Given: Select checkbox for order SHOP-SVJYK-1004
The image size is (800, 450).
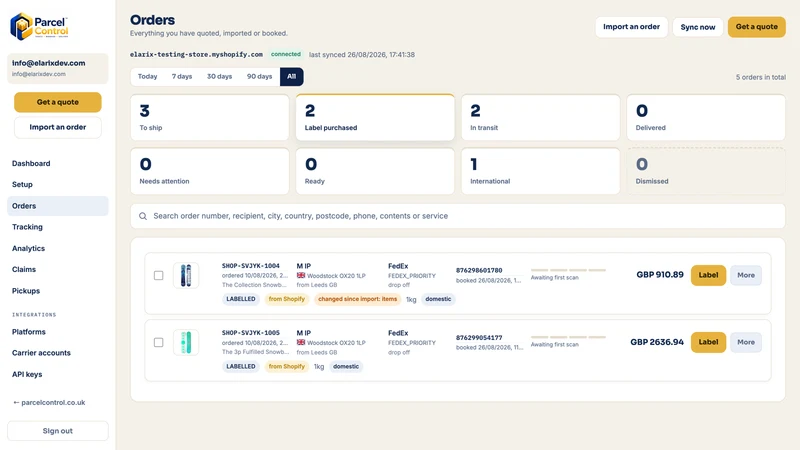Looking at the screenshot, I should tap(159, 276).
